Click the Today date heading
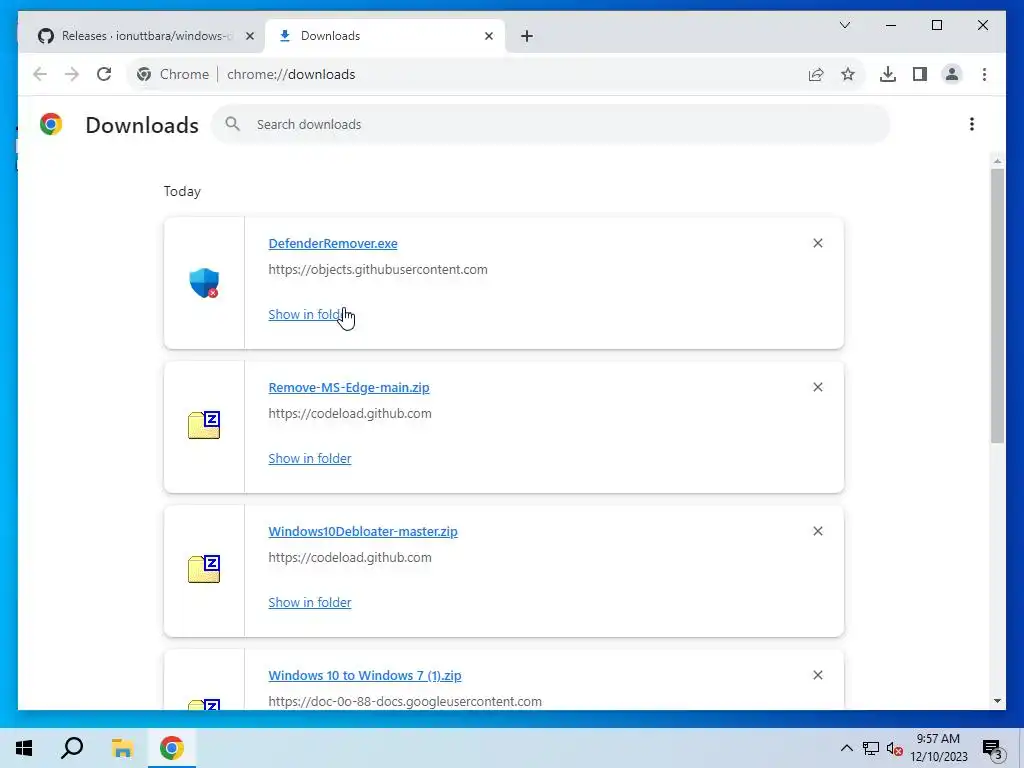Image resolution: width=1024 pixels, height=768 pixels. click(182, 191)
